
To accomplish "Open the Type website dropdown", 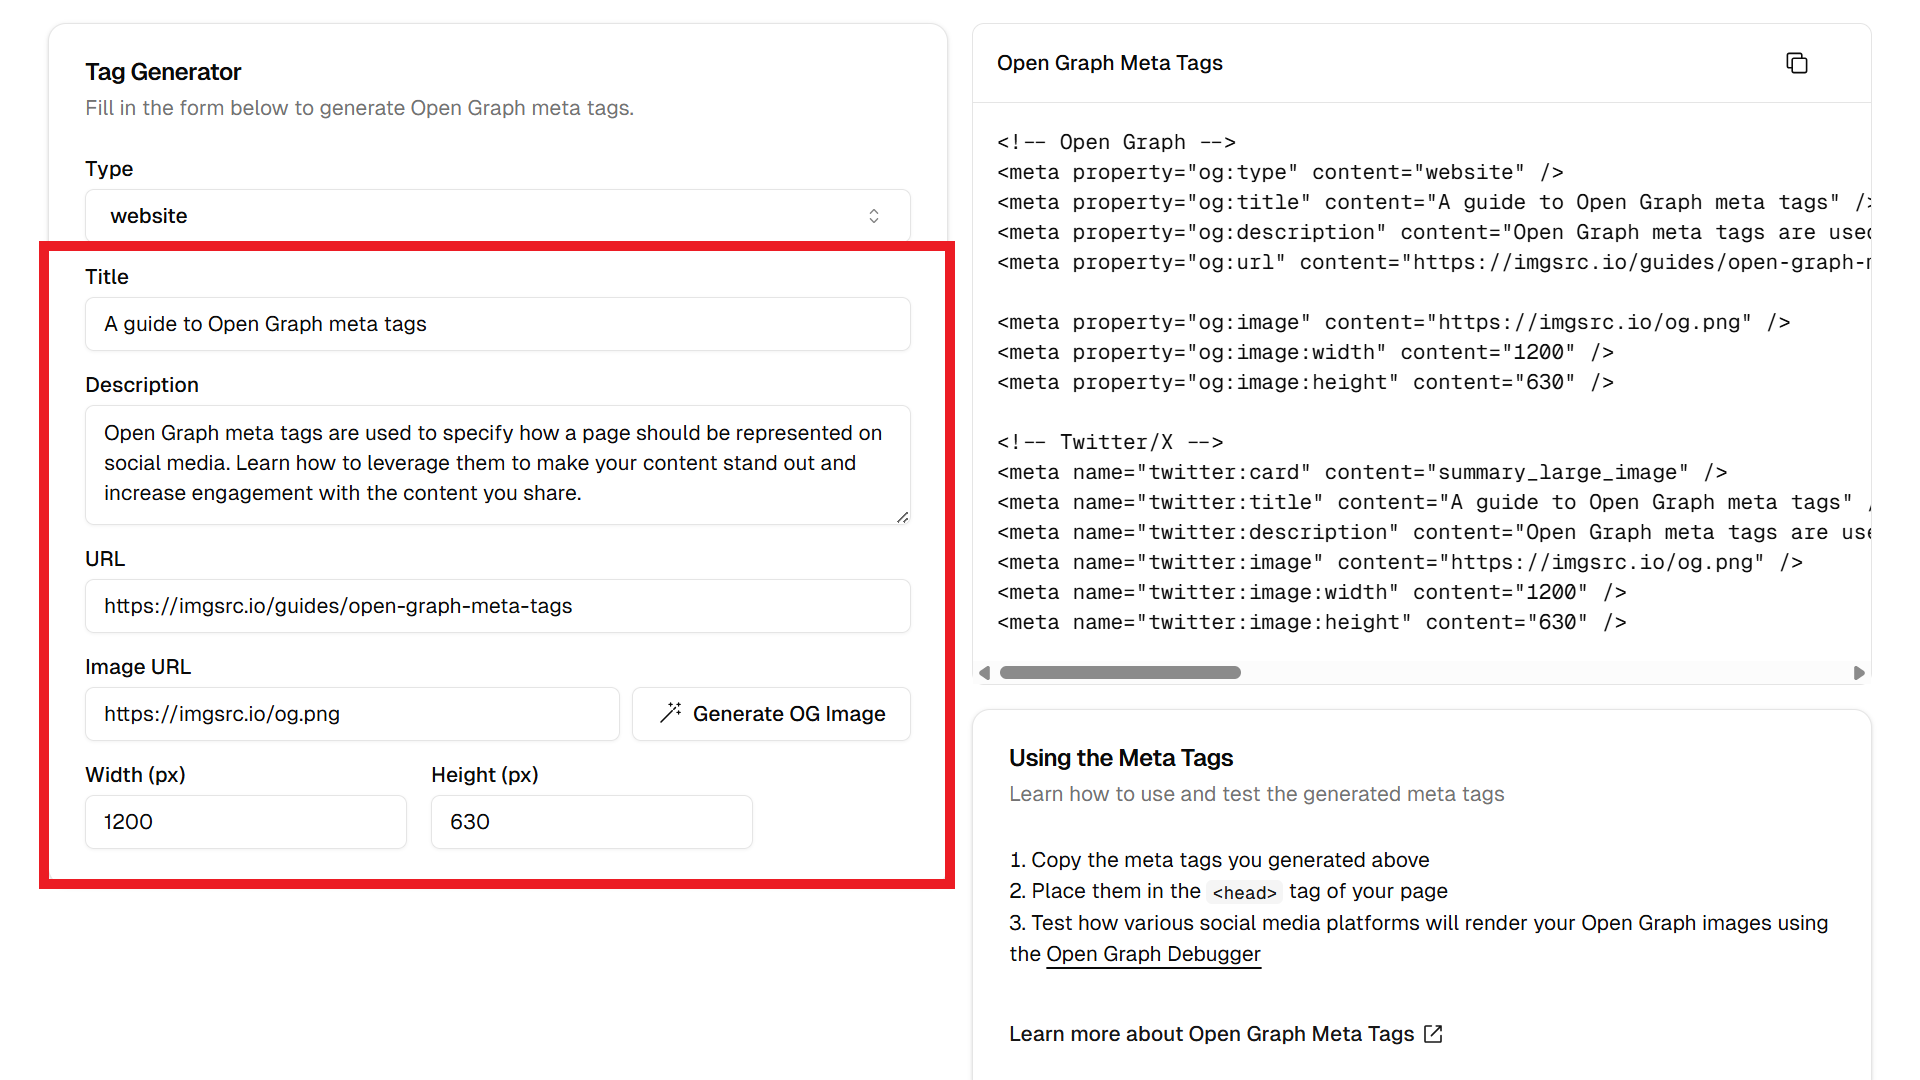I will [497, 216].
